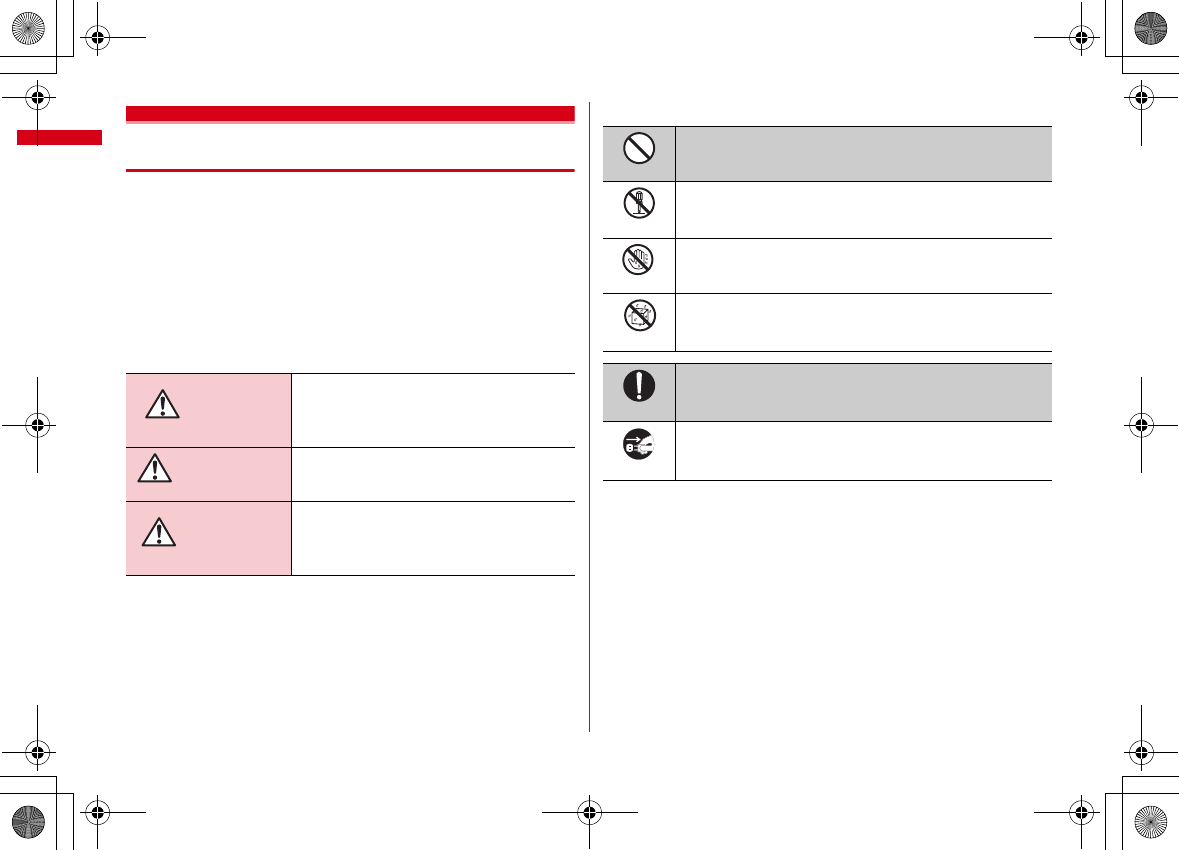The height and width of the screenshot is (850, 1179).
Task: Click the no-wet-hands prohibition icon
Action: point(638,262)
